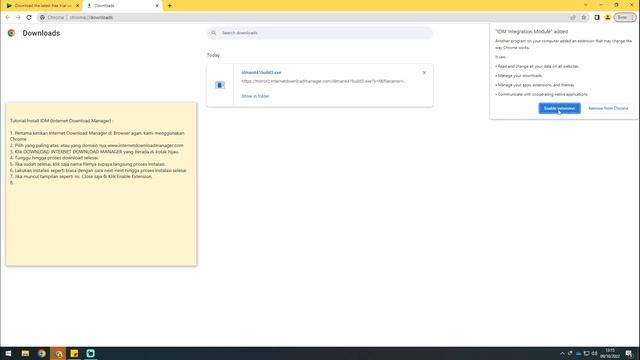The width and height of the screenshot is (640, 360).
Task: Go back with the browser arrow
Action: [8, 18]
